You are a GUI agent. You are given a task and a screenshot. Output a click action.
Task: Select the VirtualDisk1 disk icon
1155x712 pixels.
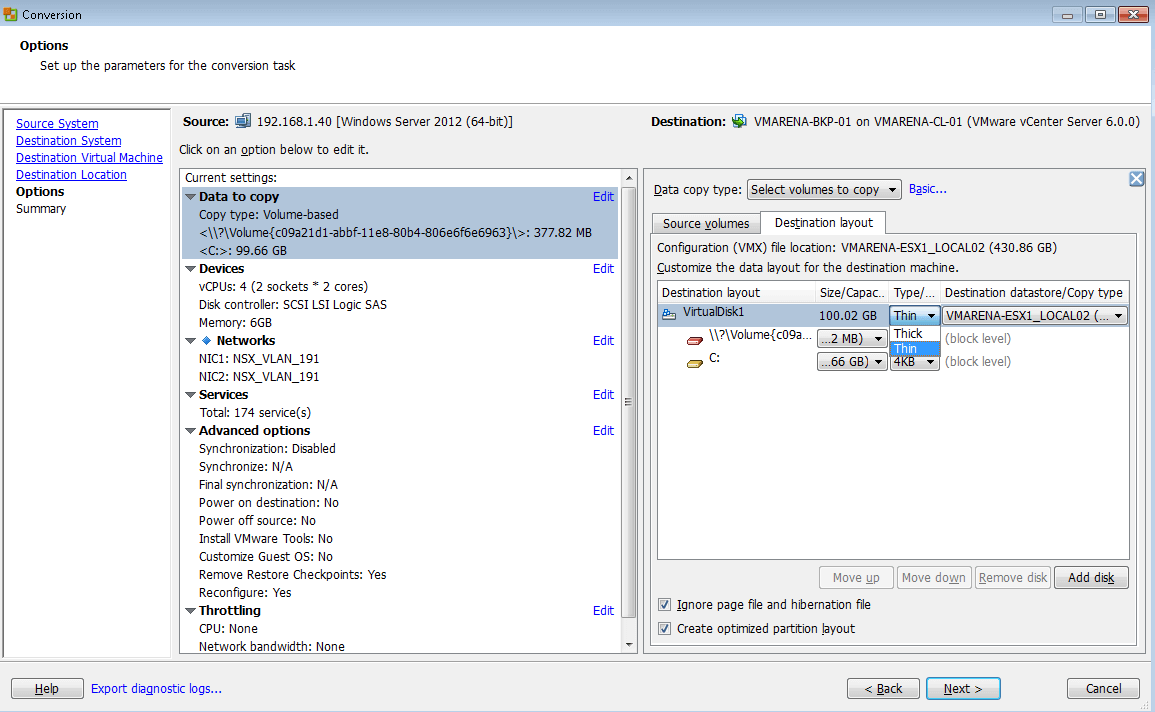(669, 314)
